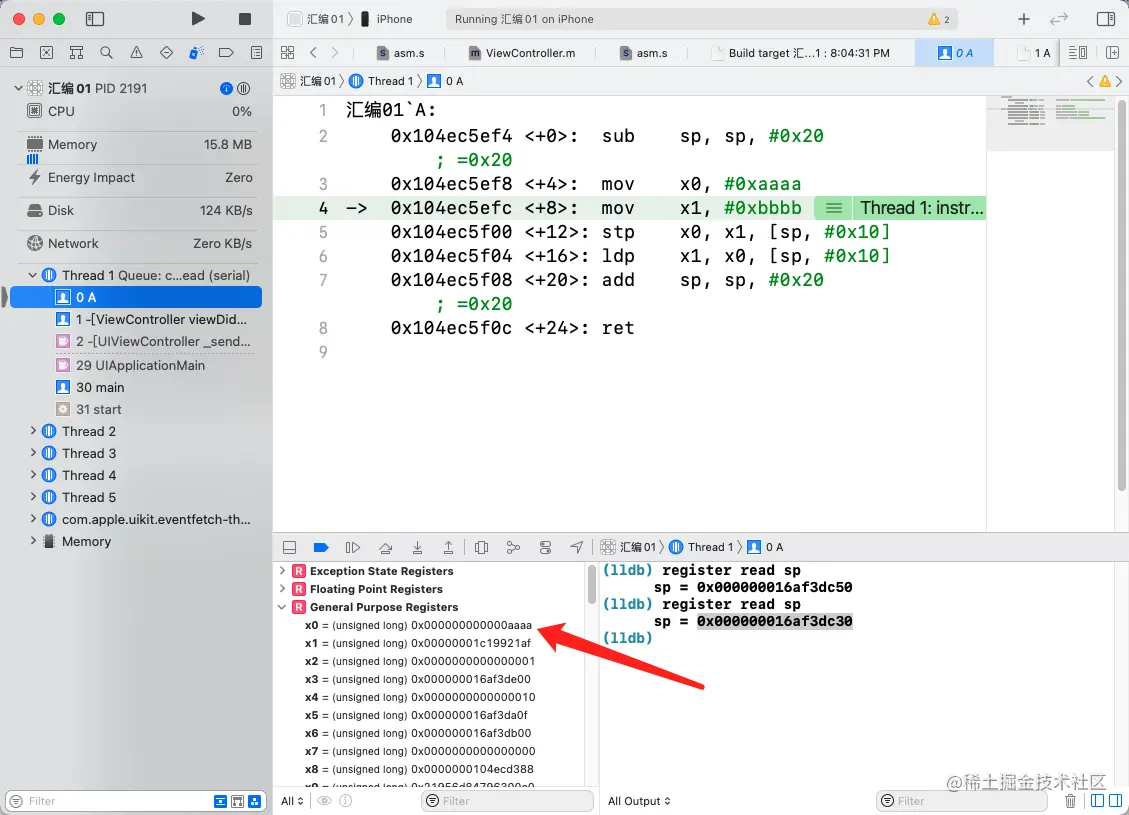The width and height of the screenshot is (1129, 815).
Task: Open the Debug View Hierarchy button
Action: (x=482, y=548)
